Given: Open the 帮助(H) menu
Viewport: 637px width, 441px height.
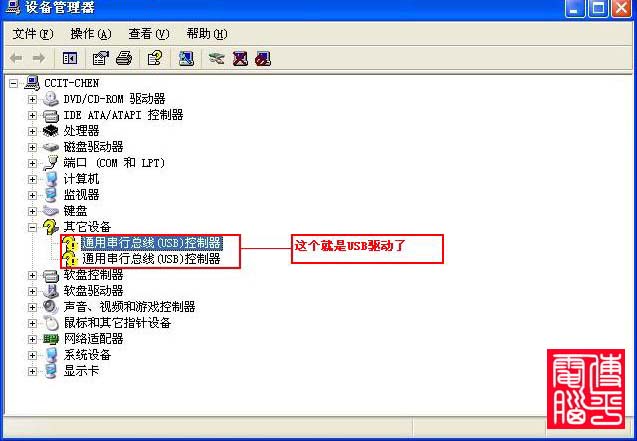Looking at the screenshot, I should (207, 34).
